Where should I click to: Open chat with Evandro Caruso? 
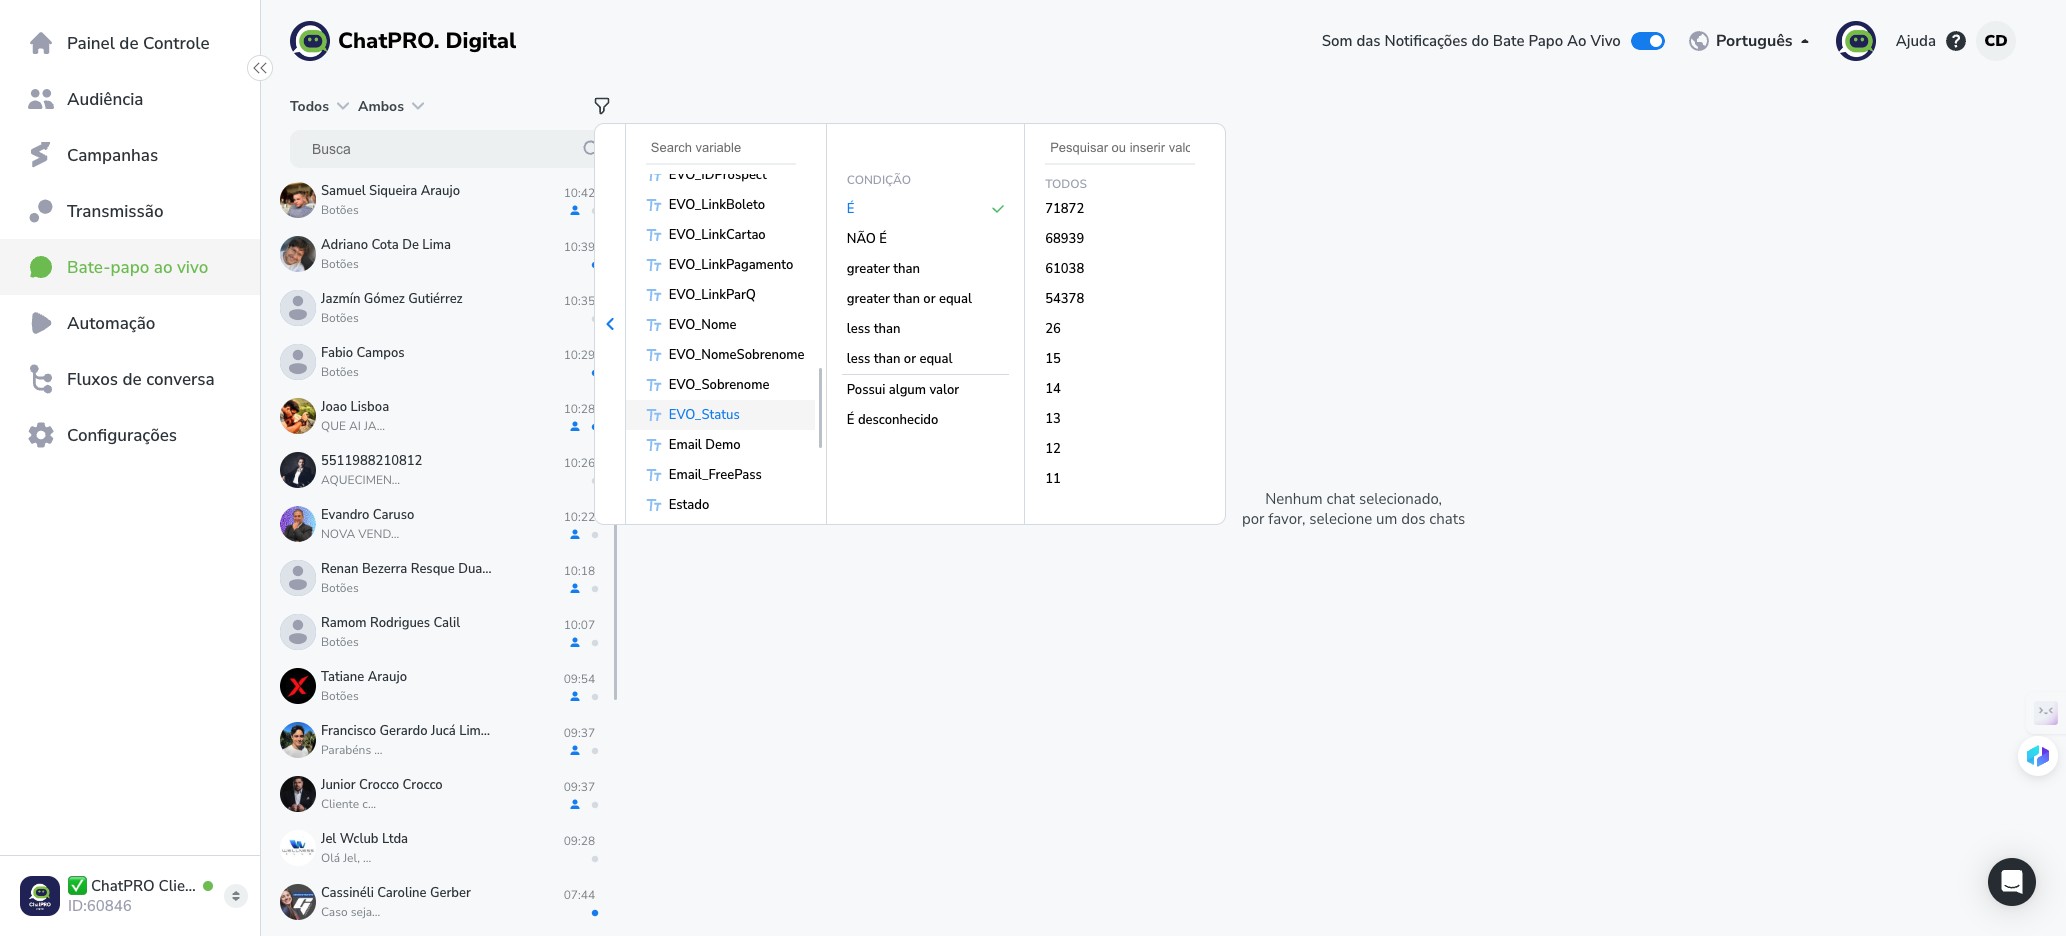pos(437,524)
